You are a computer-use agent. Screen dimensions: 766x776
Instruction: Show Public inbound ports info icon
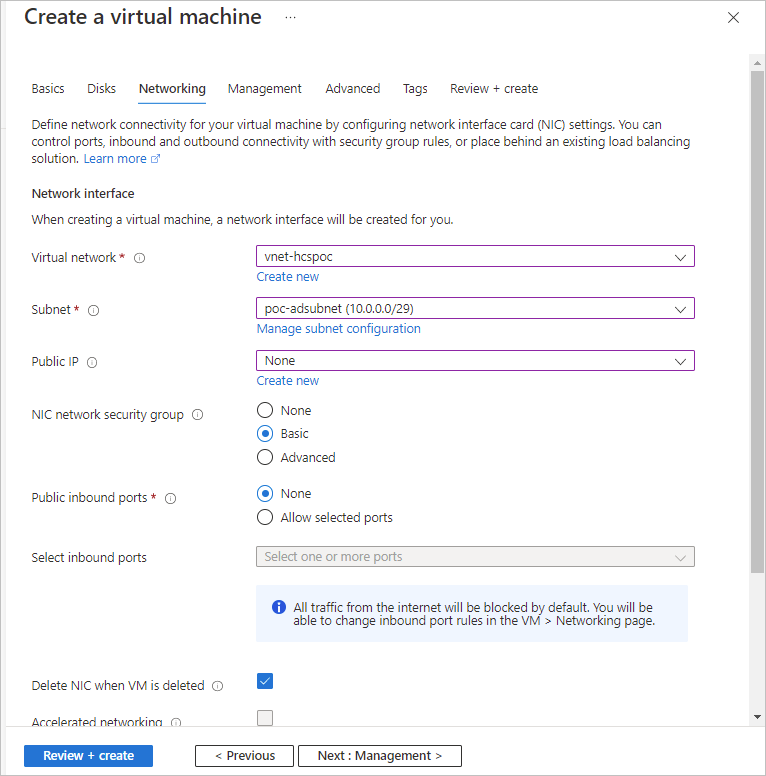(x=170, y=498)
